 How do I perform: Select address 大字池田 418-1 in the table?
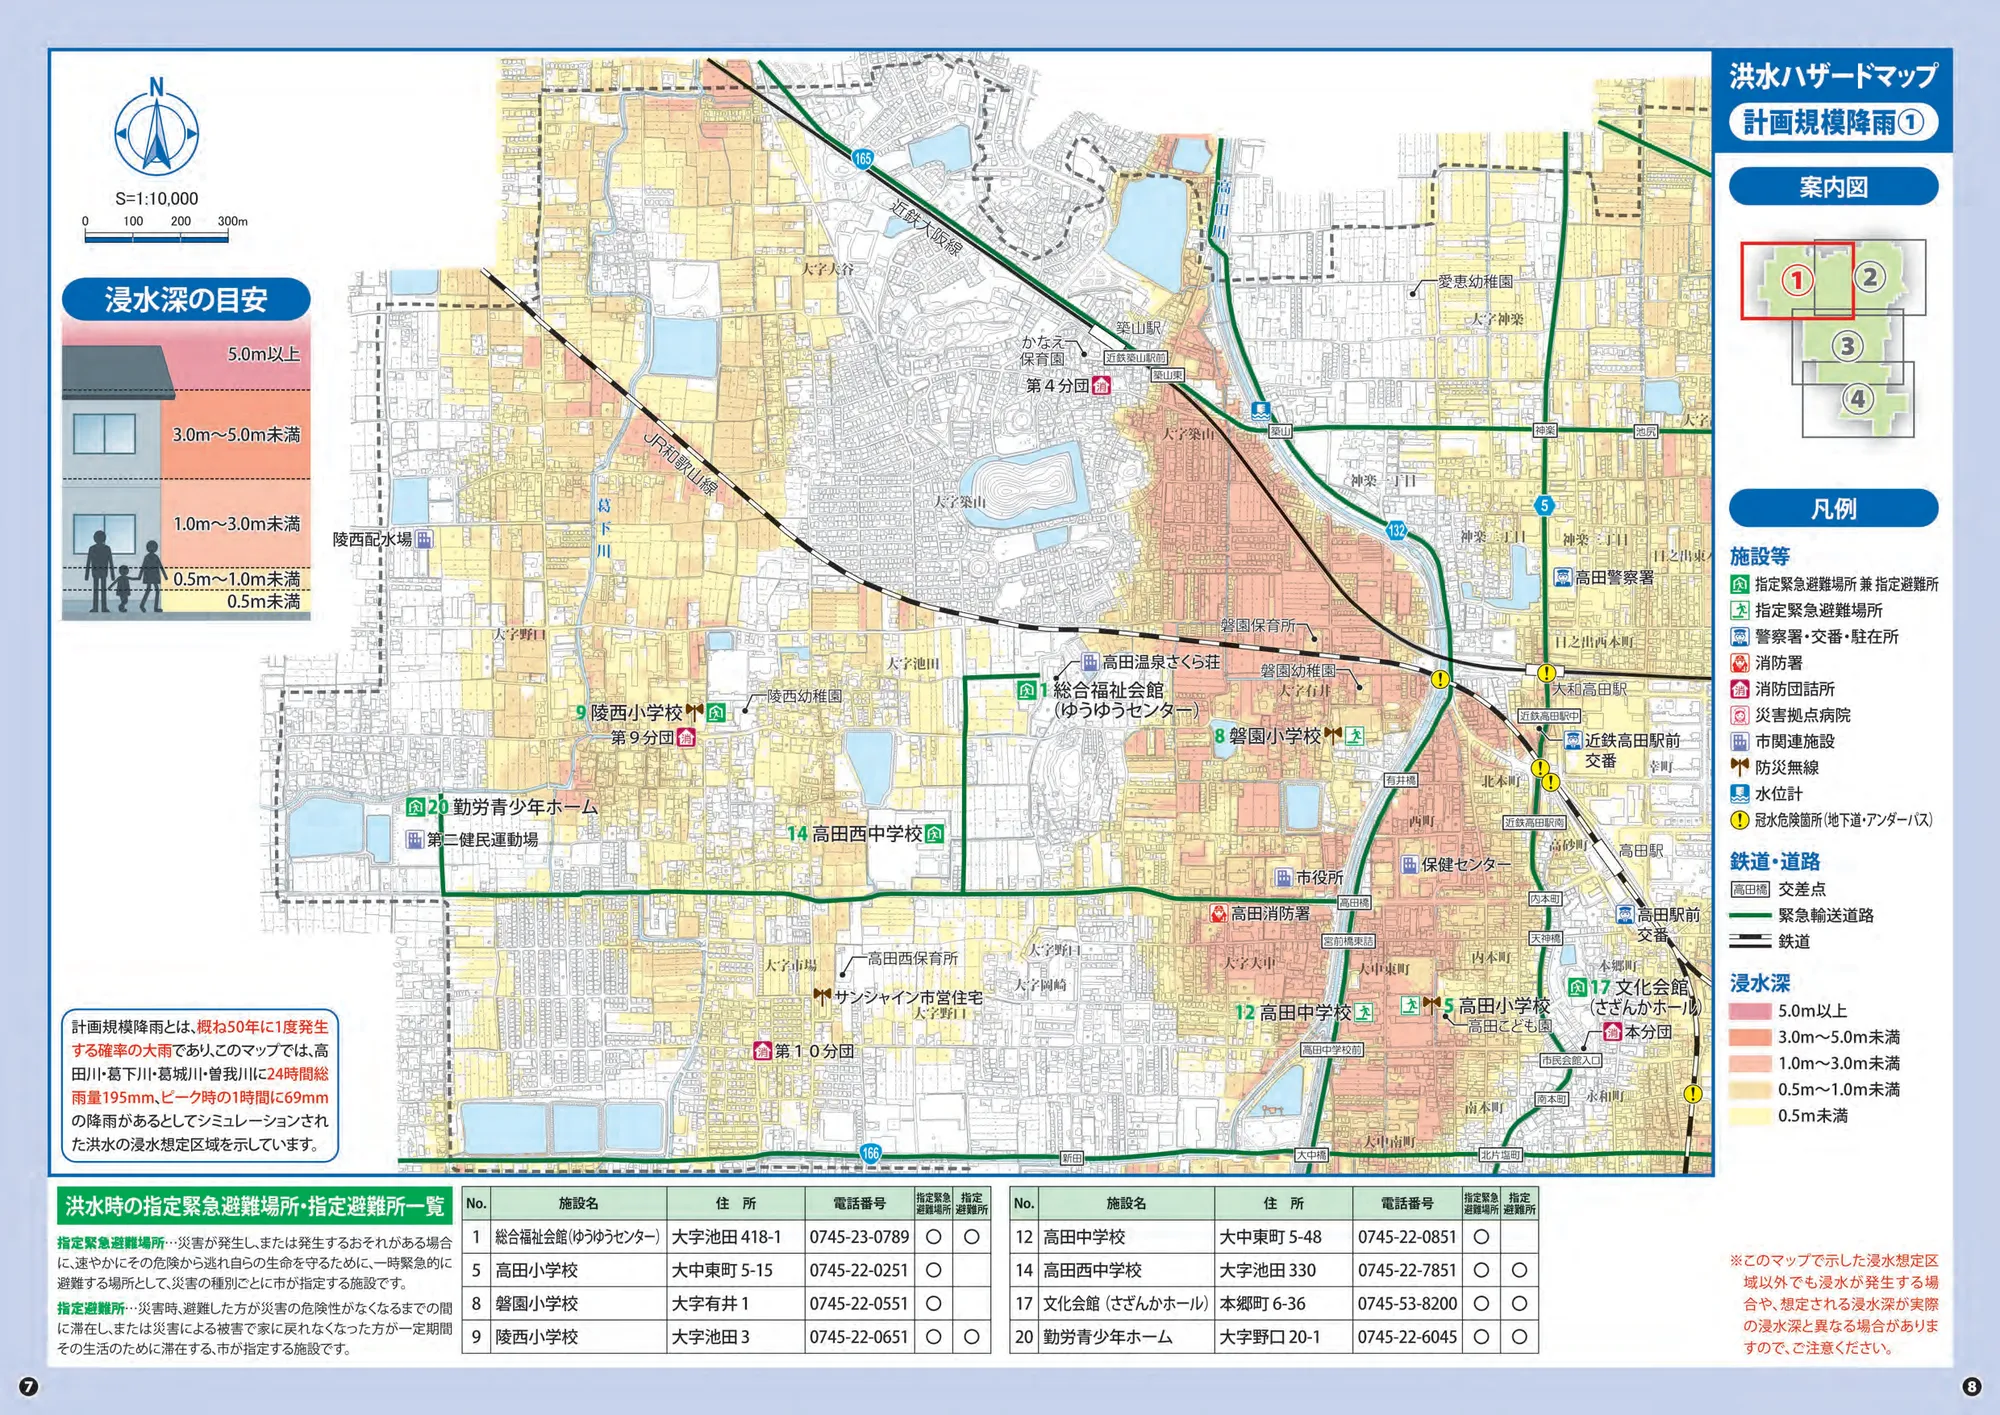(x=726, y=1237)
